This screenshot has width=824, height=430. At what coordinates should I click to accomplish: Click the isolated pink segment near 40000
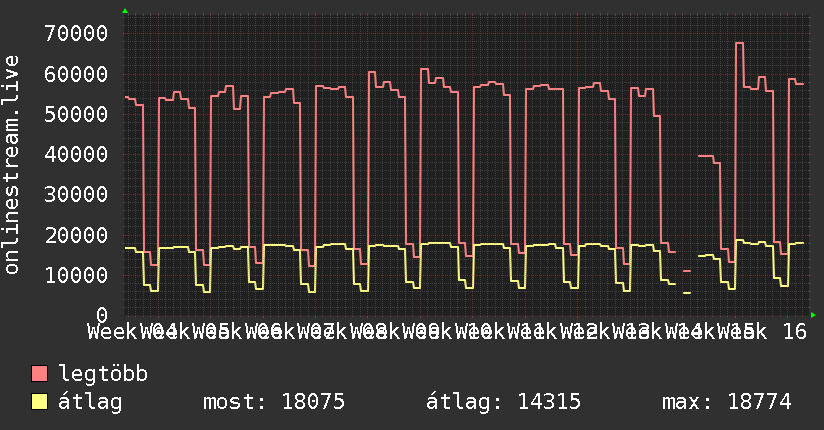click(706, 156)
